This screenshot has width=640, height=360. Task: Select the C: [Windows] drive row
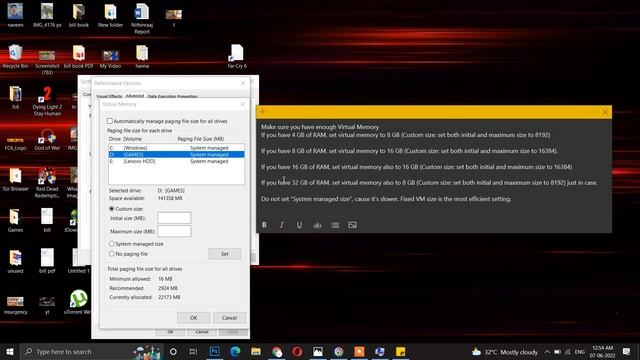176,148
